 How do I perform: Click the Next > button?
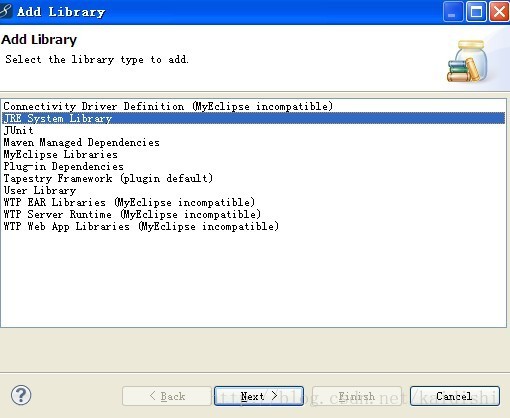point(259,396)
